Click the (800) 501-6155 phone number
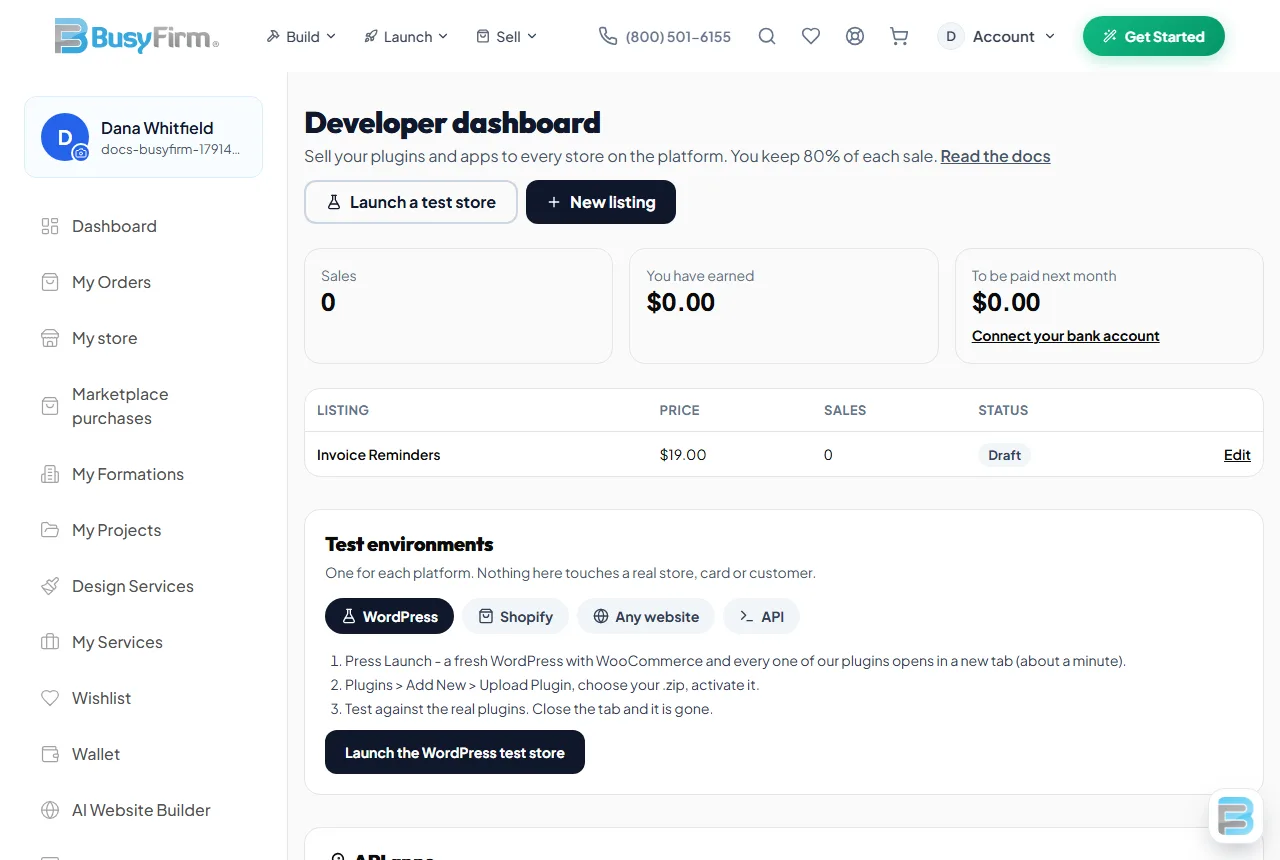The height and width of the screenshot is (860, 1280). click(x=678, y=36)
